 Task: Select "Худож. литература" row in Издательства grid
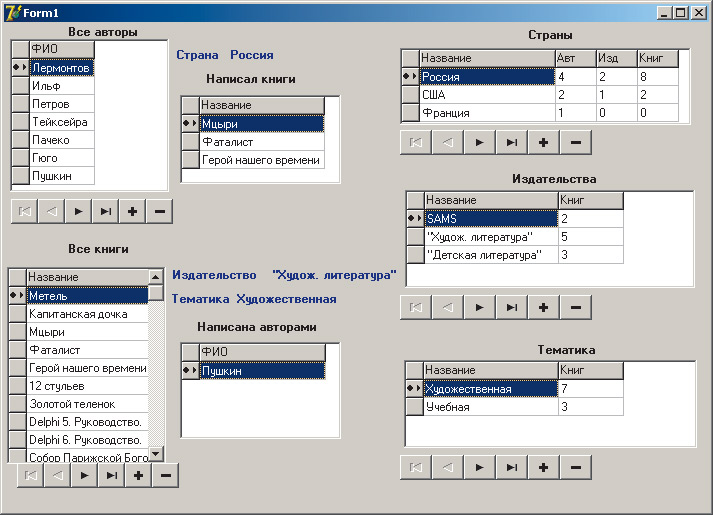tap(491, 237)
